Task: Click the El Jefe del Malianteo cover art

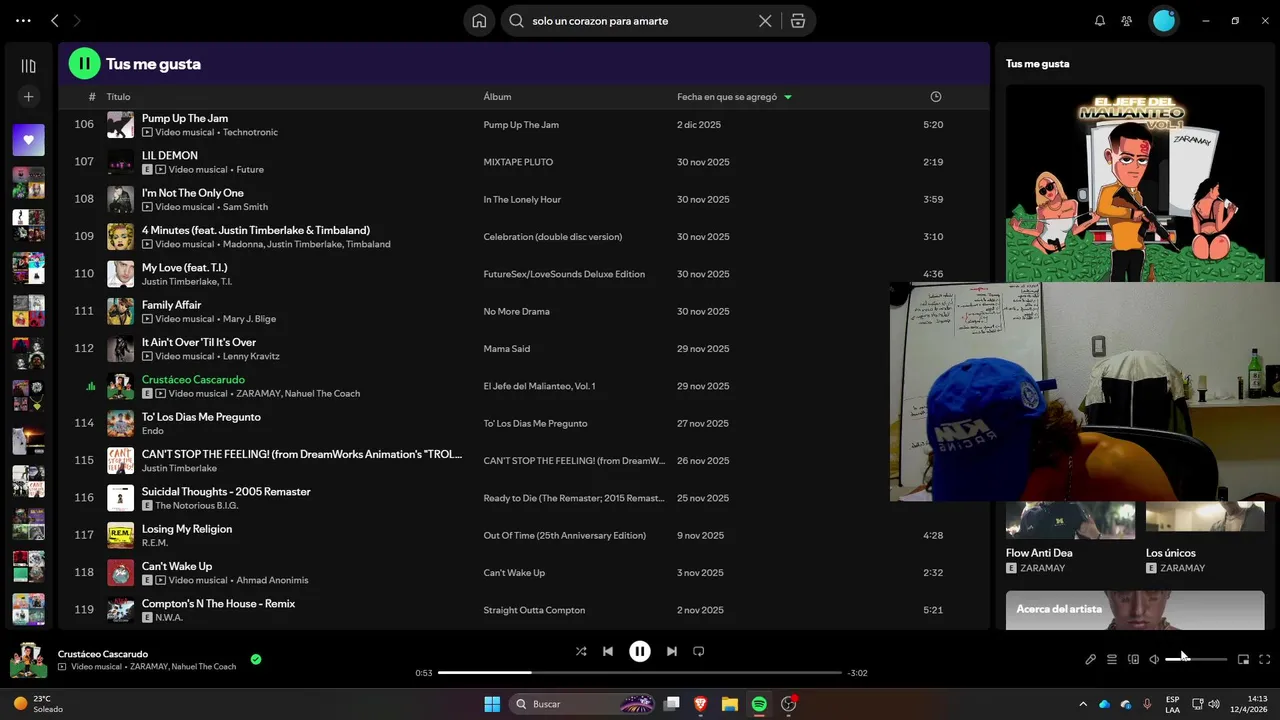Action: point(1135,183)
